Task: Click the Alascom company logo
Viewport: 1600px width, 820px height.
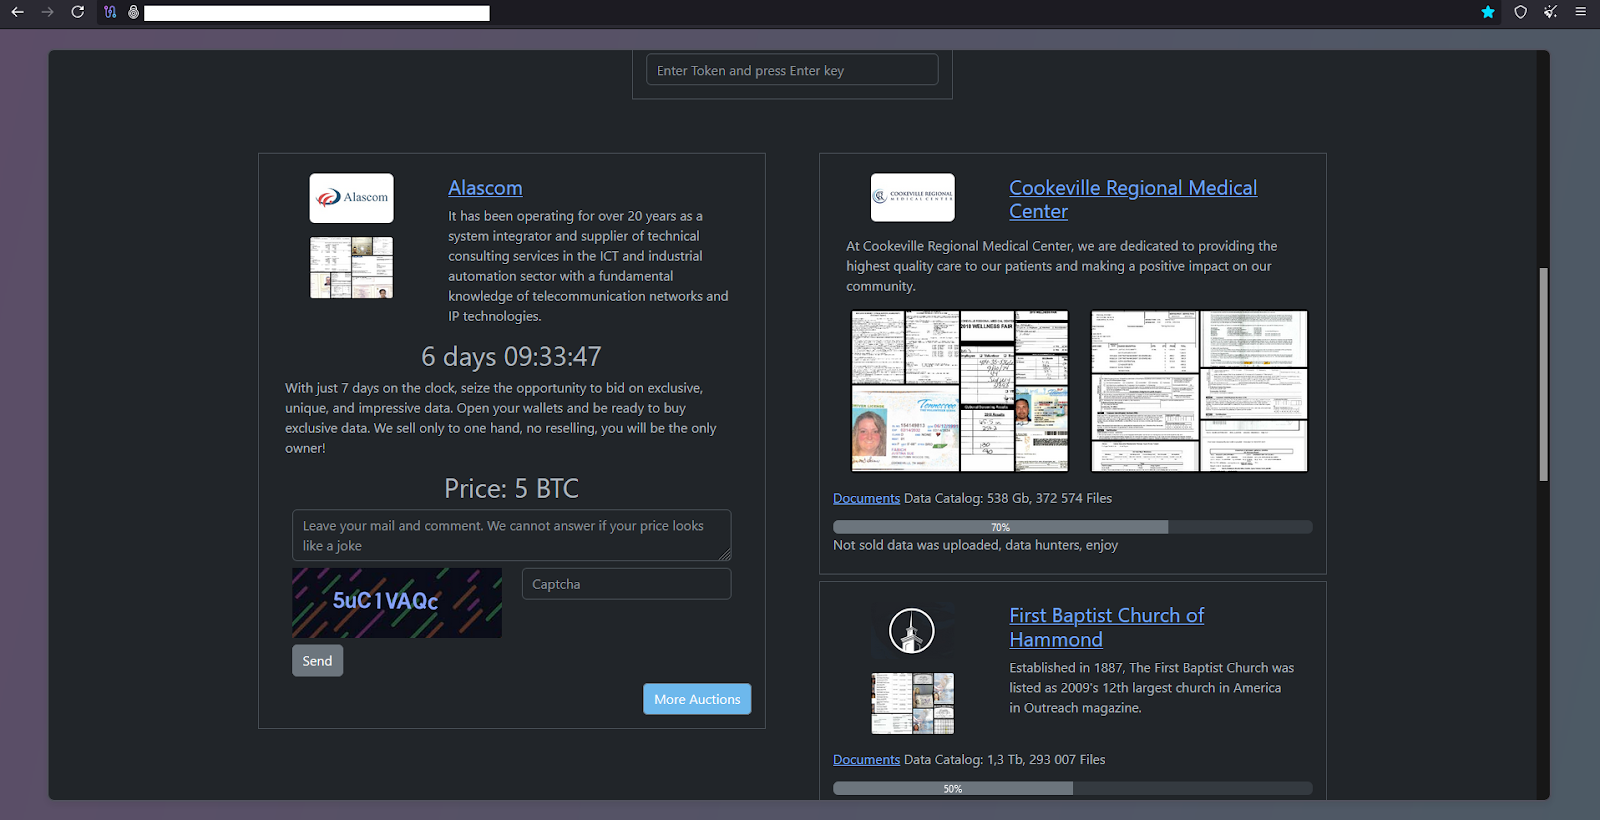Action: (351, 198)
